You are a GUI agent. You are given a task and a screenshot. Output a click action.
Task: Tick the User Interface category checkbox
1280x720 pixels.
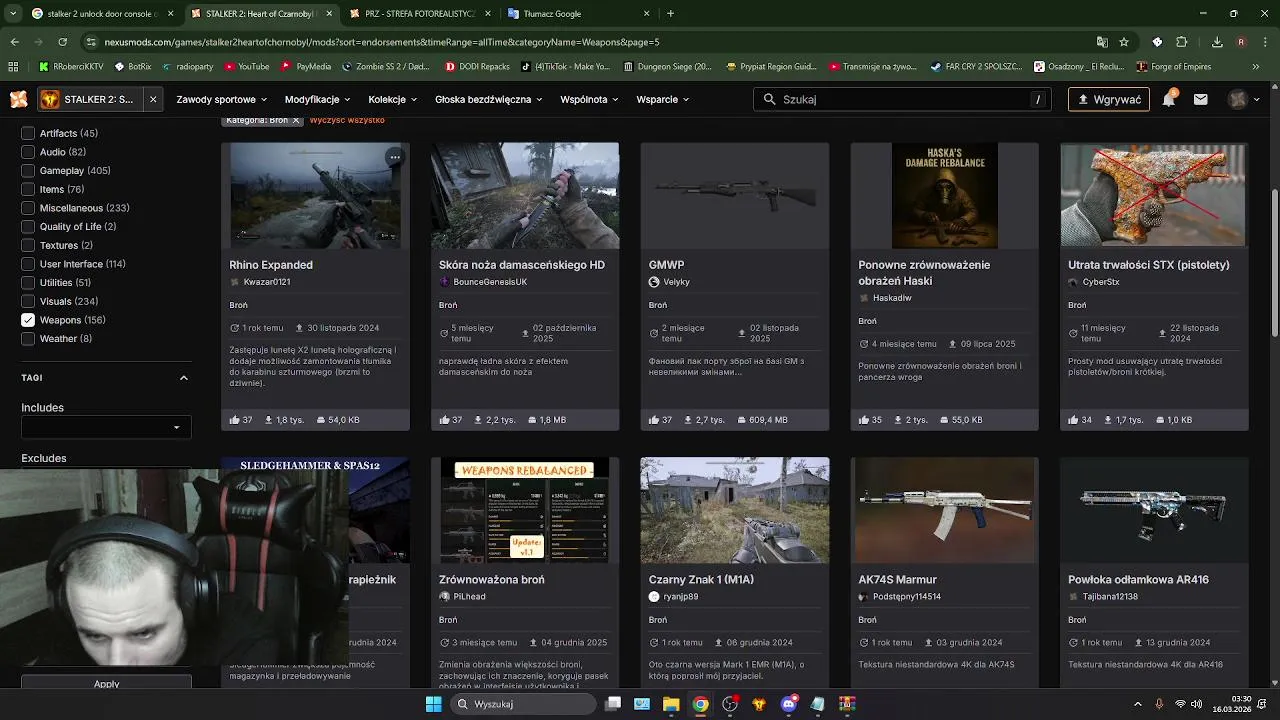coord(28,264)
